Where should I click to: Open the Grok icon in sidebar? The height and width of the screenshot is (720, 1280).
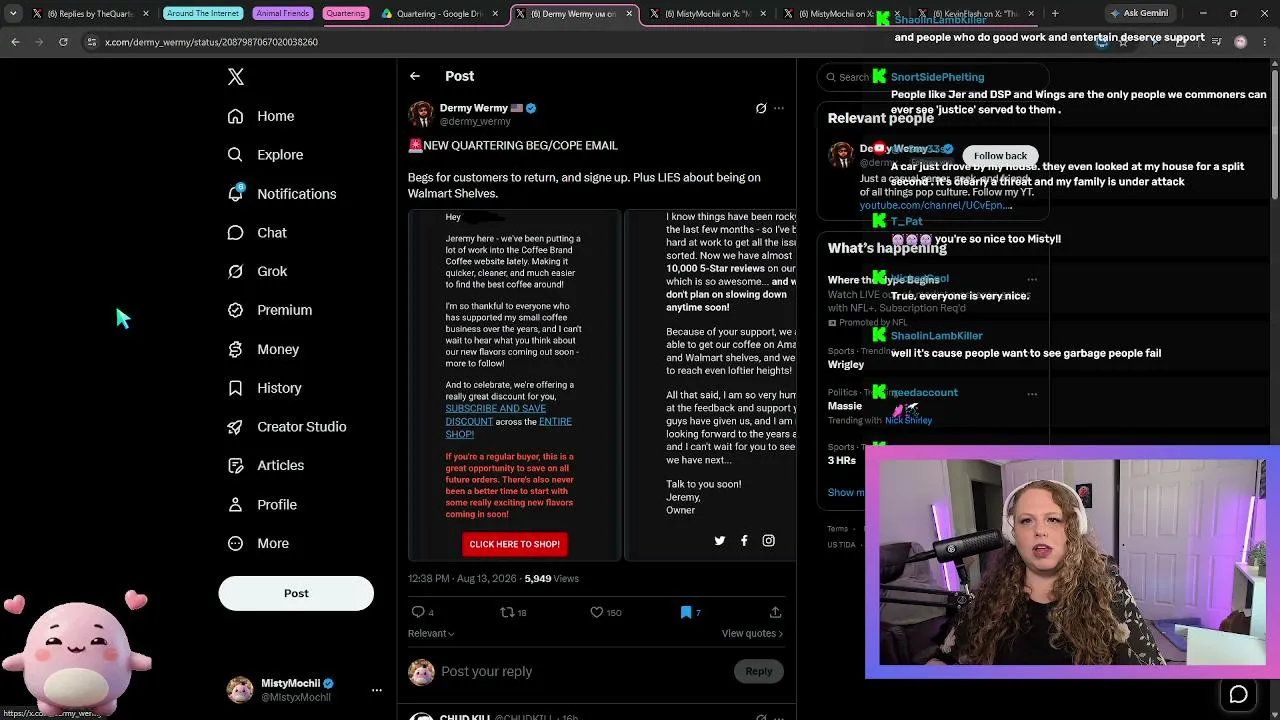pos(235,271)
